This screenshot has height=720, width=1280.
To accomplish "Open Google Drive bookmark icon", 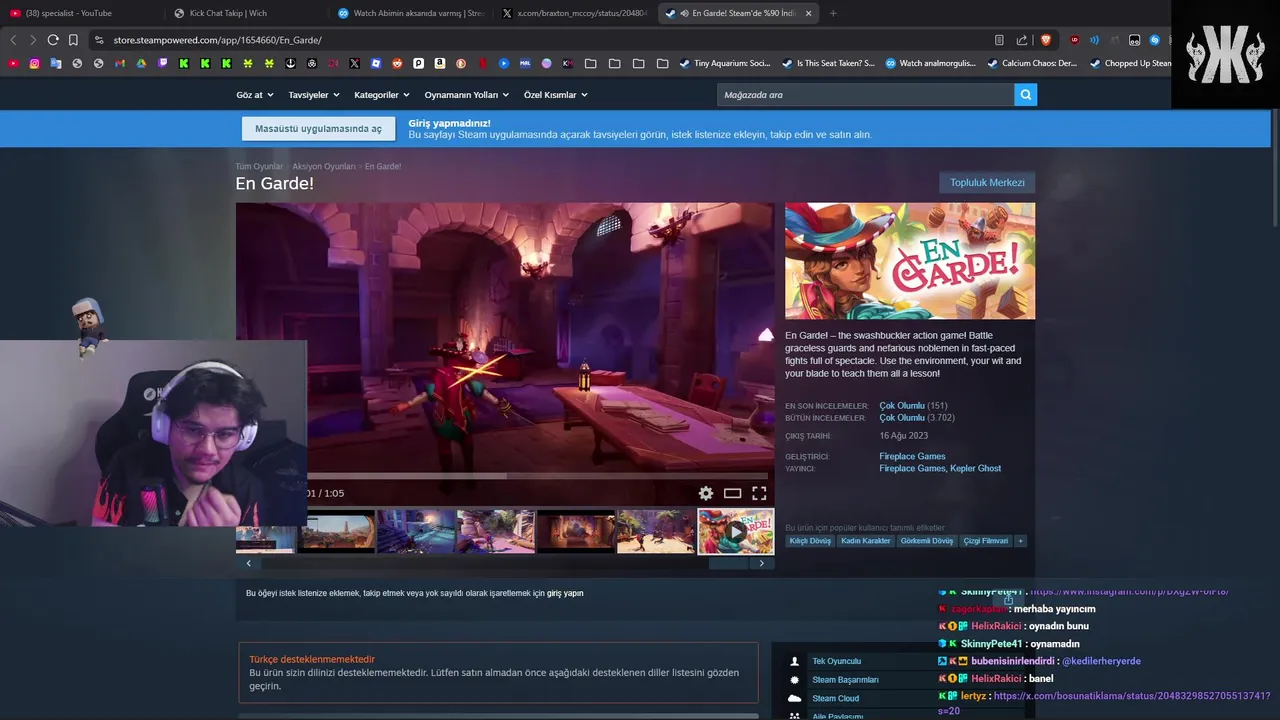I will pos(141,63).
